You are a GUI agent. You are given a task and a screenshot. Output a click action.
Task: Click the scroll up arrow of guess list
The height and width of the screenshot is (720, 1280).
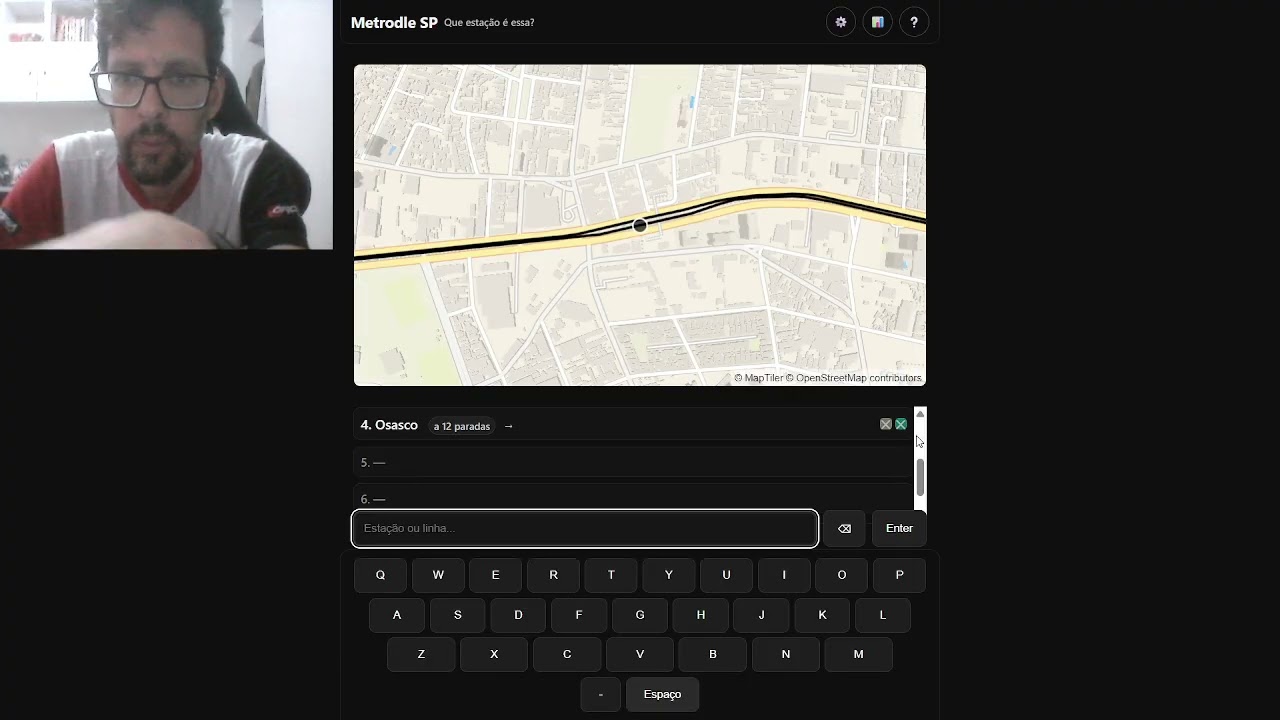tap(920, 414)
